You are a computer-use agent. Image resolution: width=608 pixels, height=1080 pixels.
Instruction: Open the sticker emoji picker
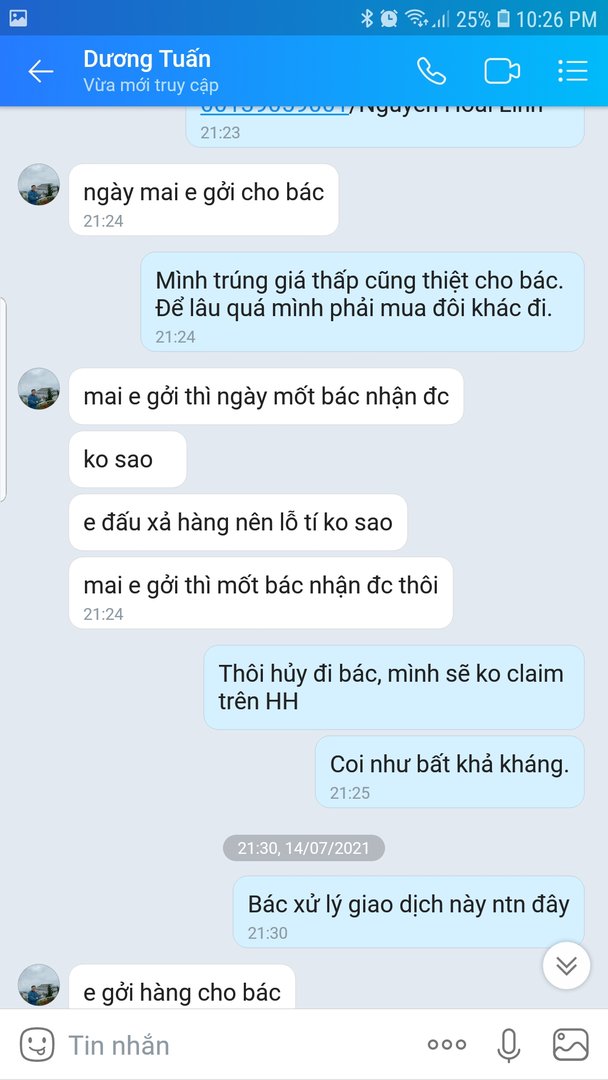(36, 1044)
